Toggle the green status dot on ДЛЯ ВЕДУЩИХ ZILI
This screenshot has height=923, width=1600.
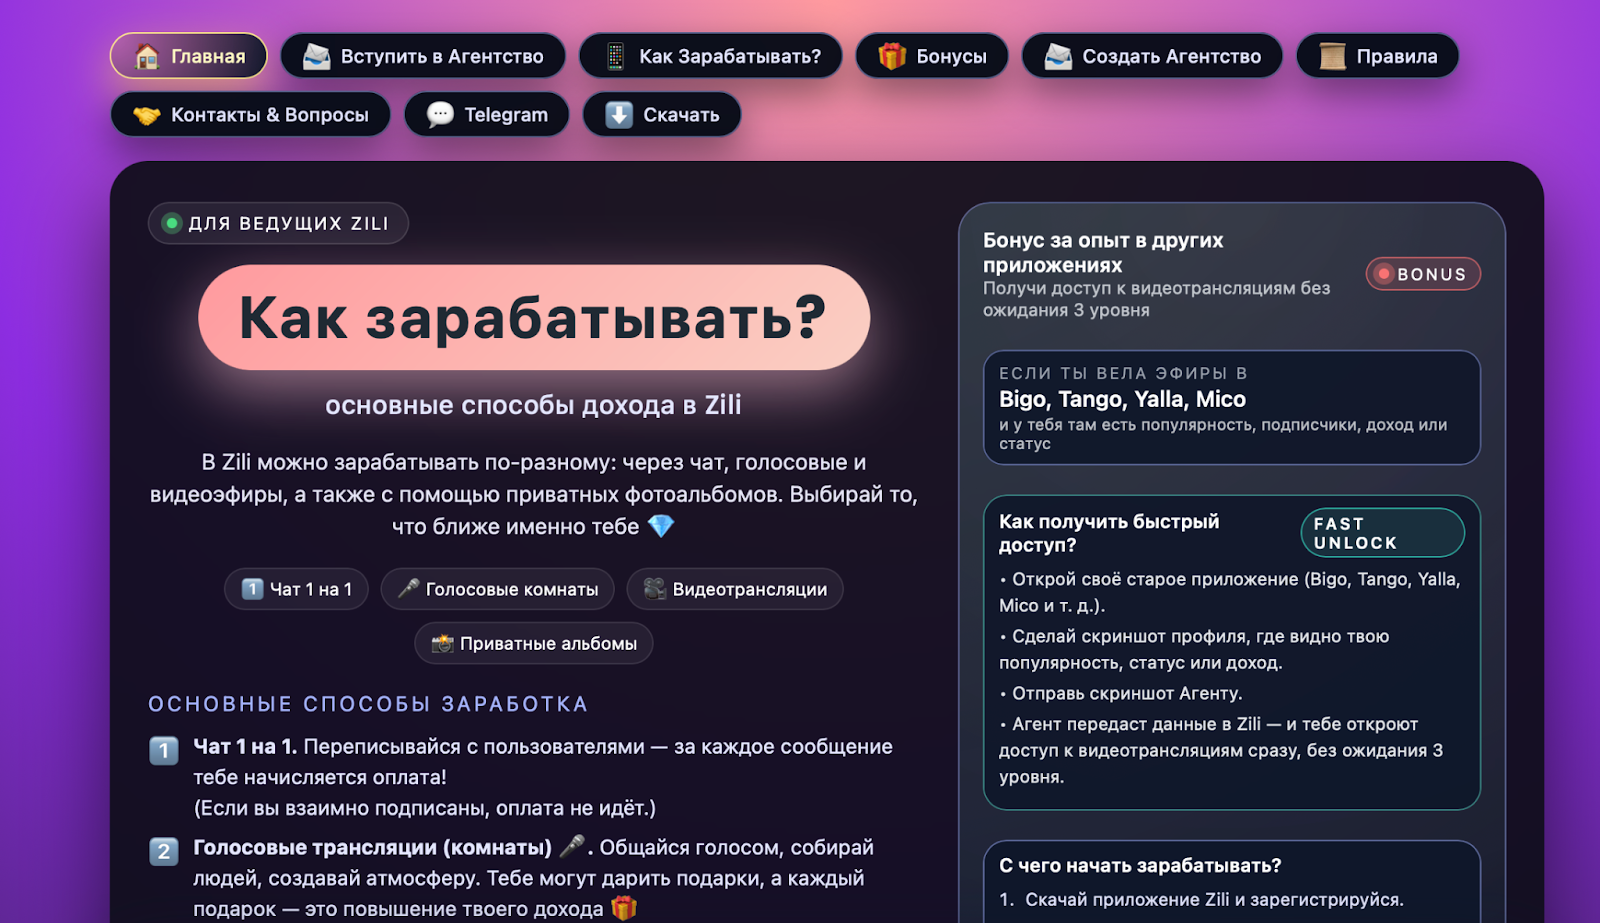coord(170,223)
